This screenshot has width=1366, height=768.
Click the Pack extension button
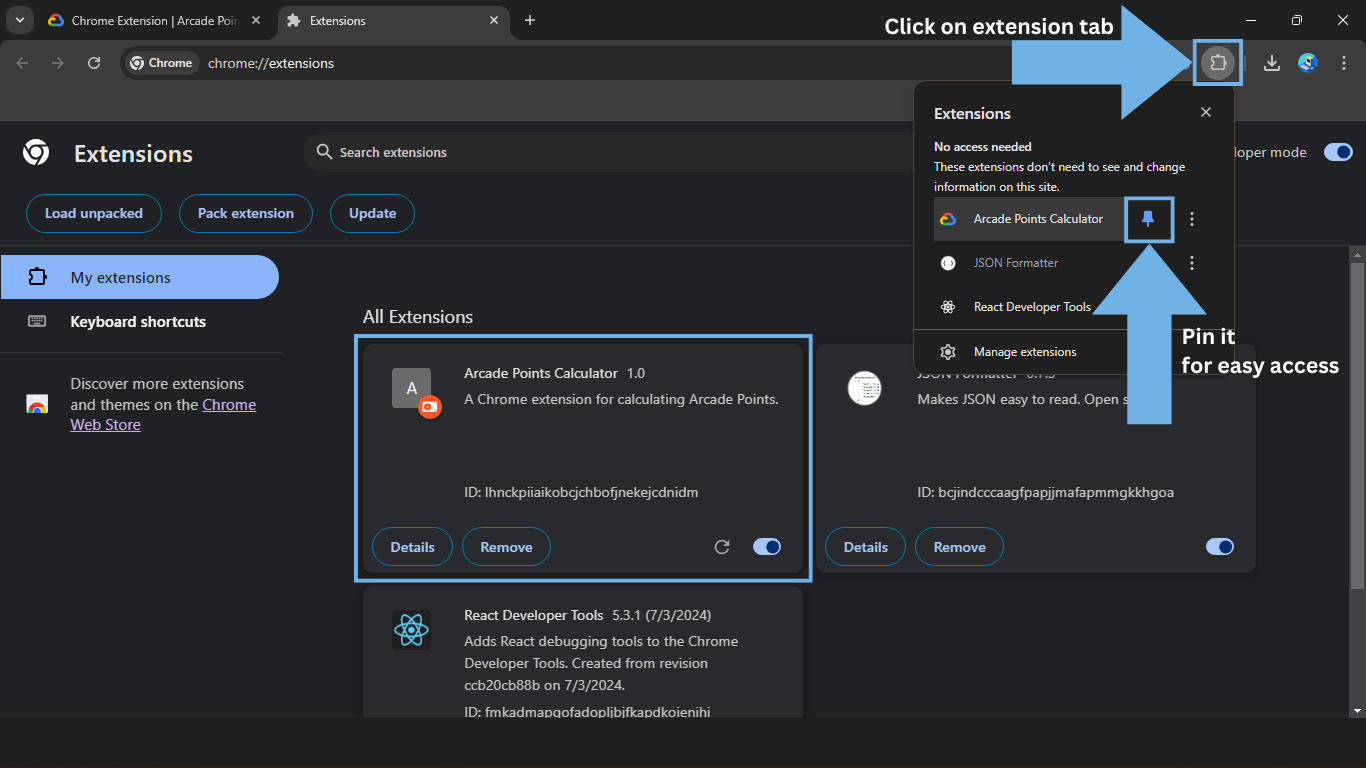click(246, 213)
